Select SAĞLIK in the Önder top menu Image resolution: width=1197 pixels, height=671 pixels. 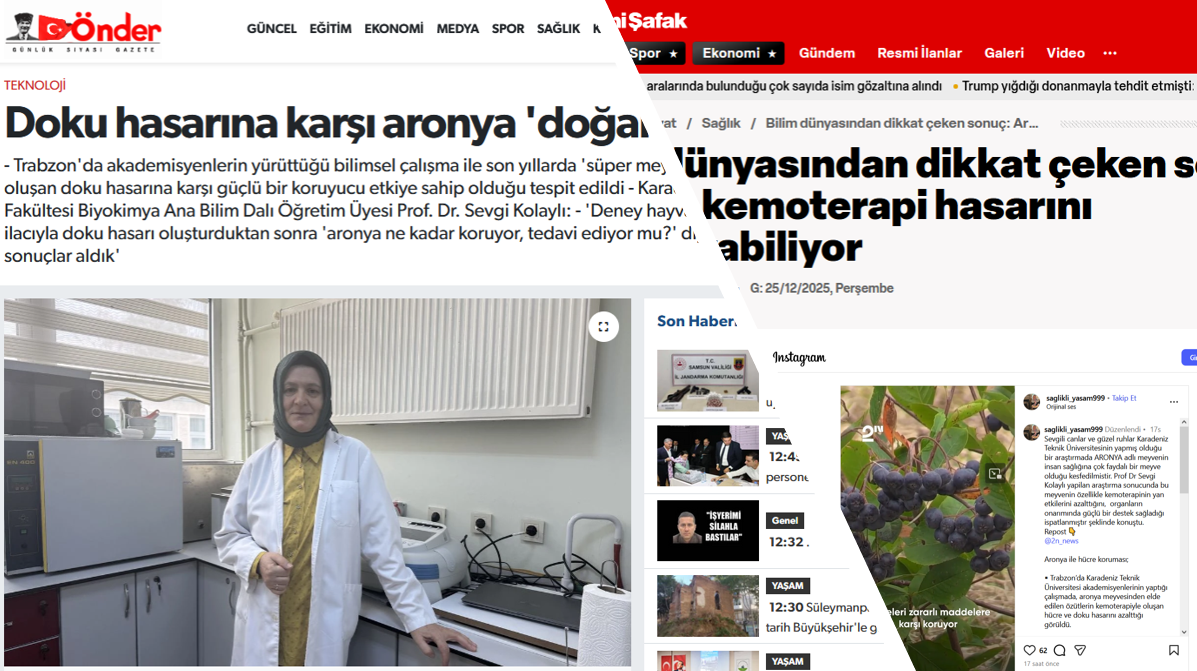tap(558, 29)
